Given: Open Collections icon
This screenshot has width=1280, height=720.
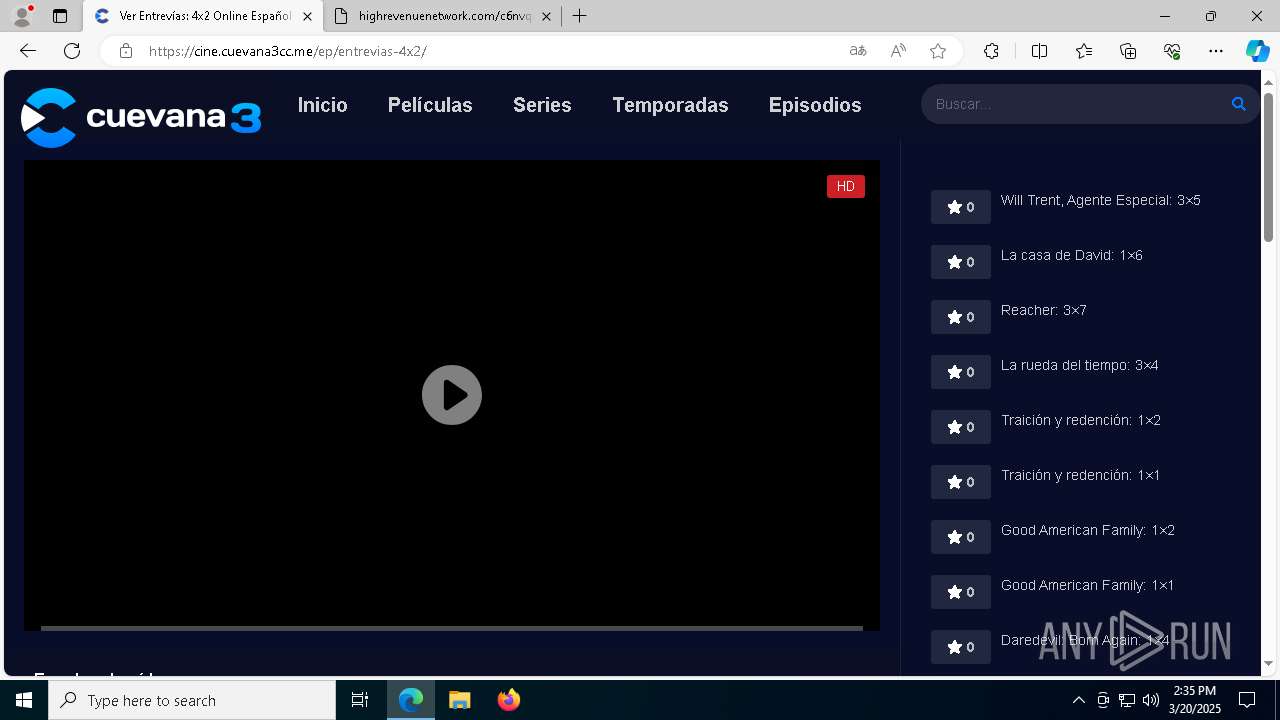Looking at the screenshot, I should pos(1128,51).
